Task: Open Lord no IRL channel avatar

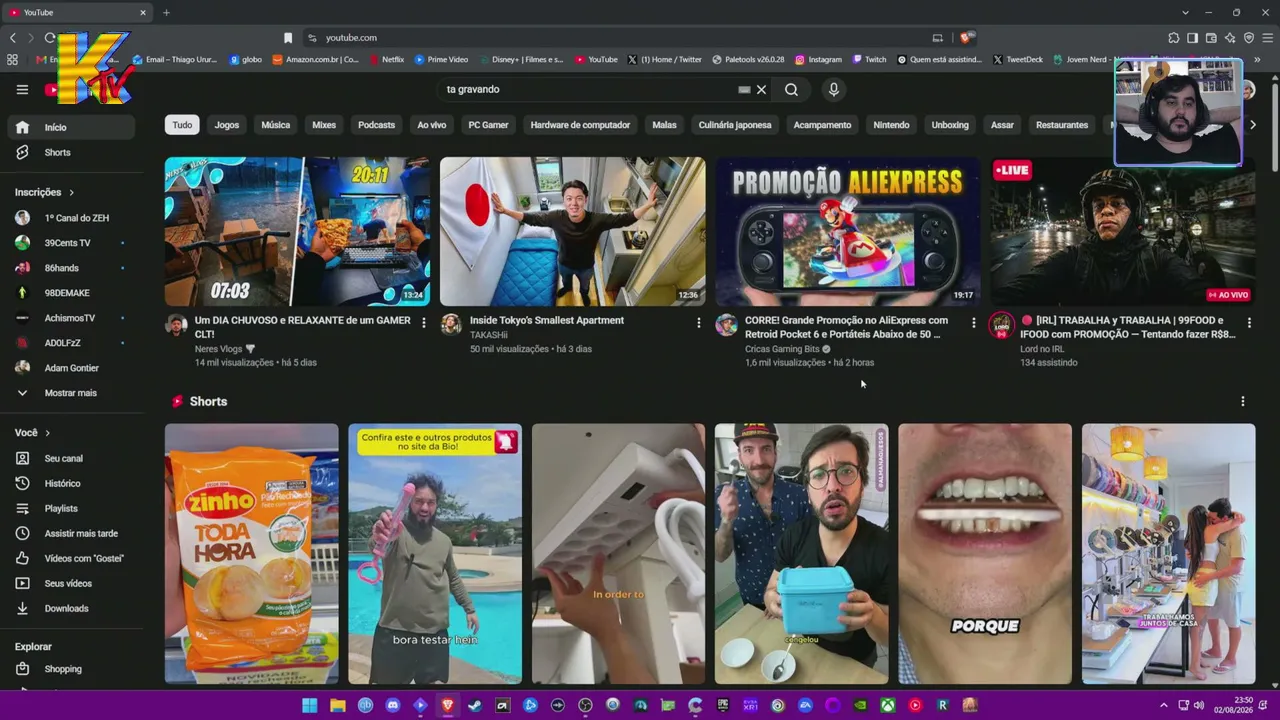Action: (1001, 325)
